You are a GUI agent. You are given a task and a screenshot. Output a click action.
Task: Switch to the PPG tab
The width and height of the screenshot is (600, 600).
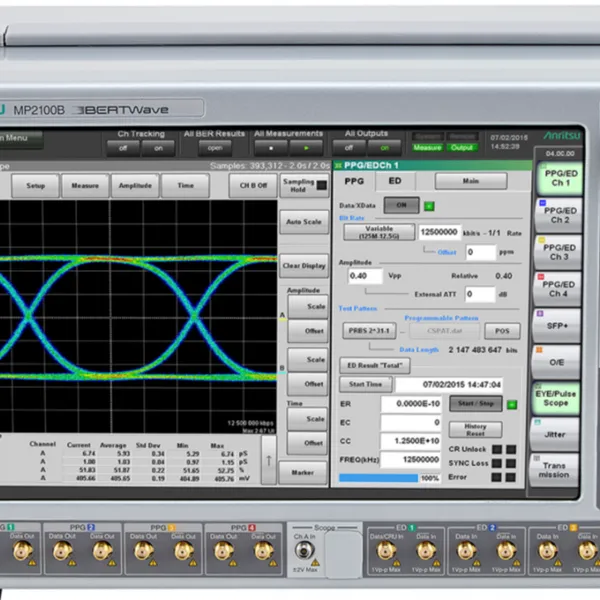354,181
